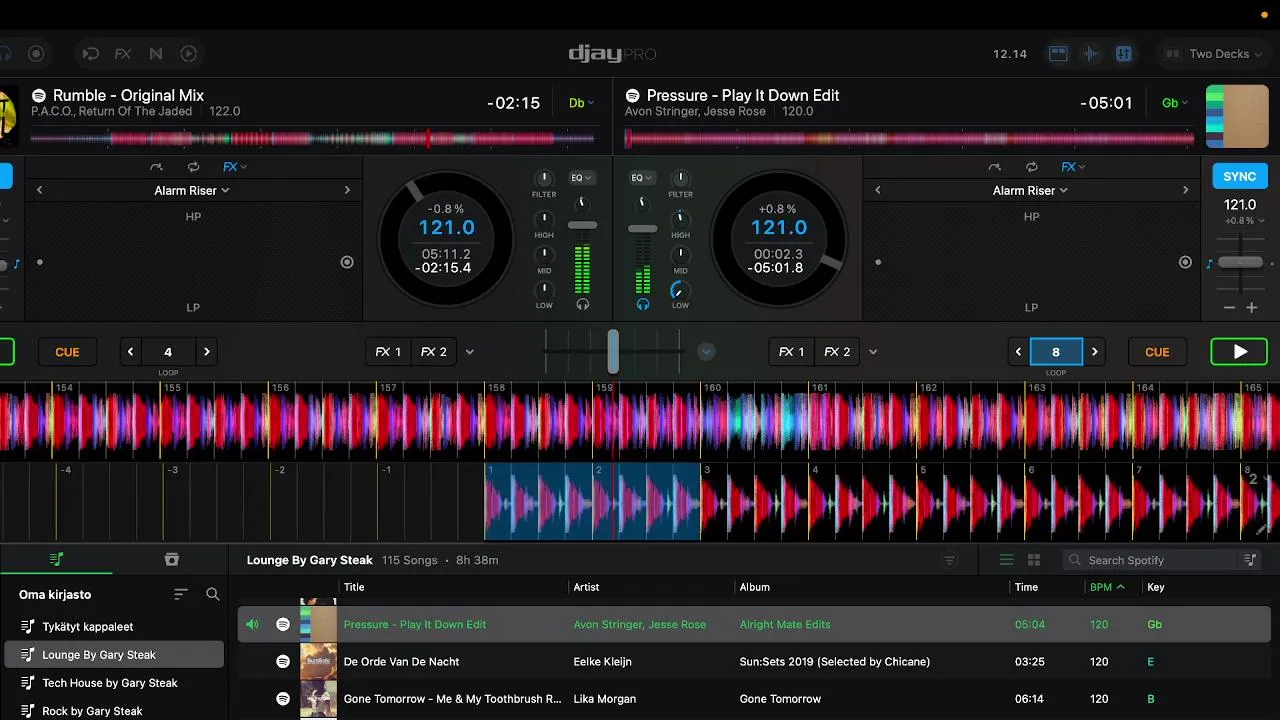1280x720 pixels.
Task: Select the Tech House by Gary Steak playlist
Action: (x=112, y=683)
